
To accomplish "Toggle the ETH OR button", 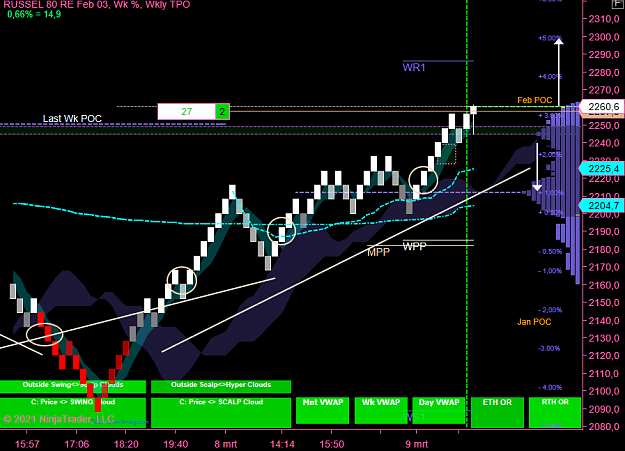I will tap(497, 412).
